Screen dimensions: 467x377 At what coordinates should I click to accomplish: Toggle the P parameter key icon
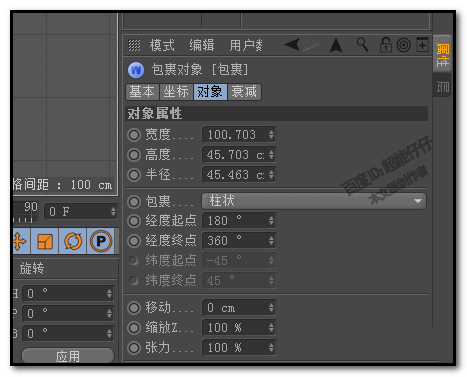pyautogui.click(x=101, y=241)
